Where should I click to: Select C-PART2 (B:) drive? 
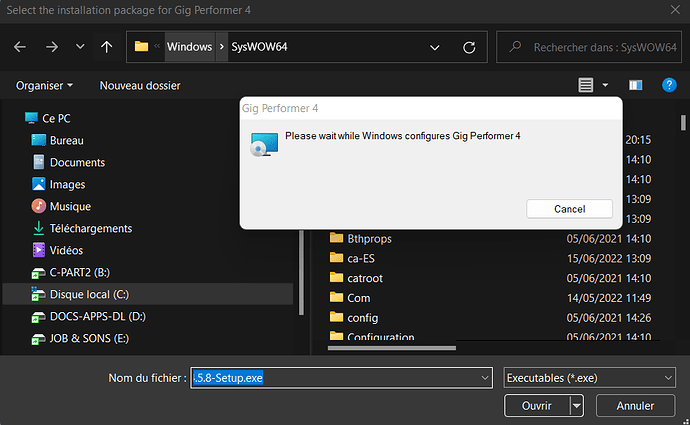click(80, 272)
